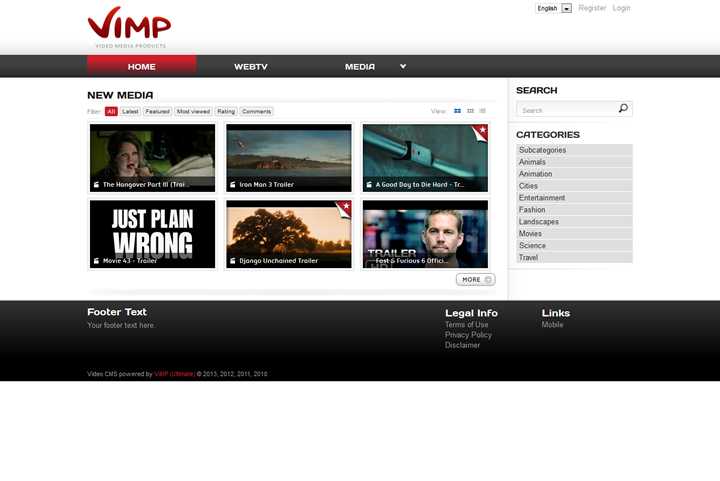
Task: Filter media by Most viewed
Action: click(x=193, y=112)
